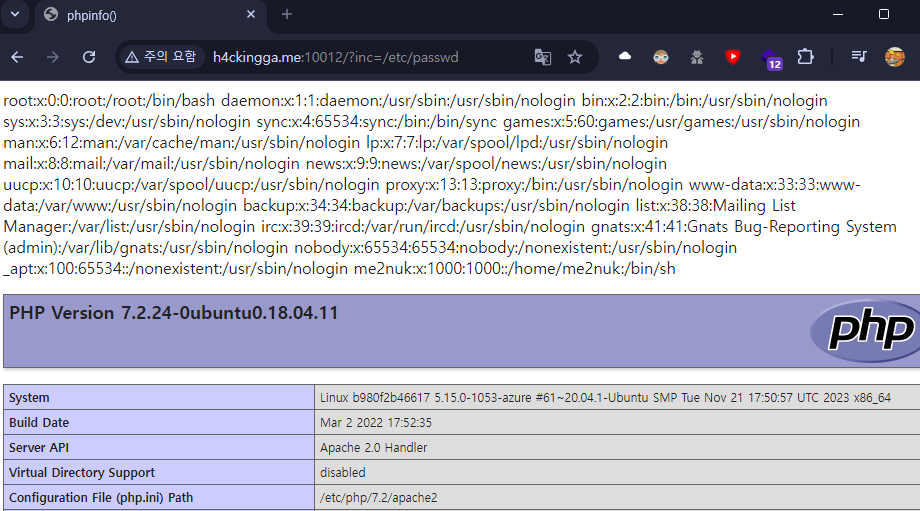The height and width of the screenshot is (511, 920).
Task: Click the gray figure extension icon
Action: (x=697, y=57)
